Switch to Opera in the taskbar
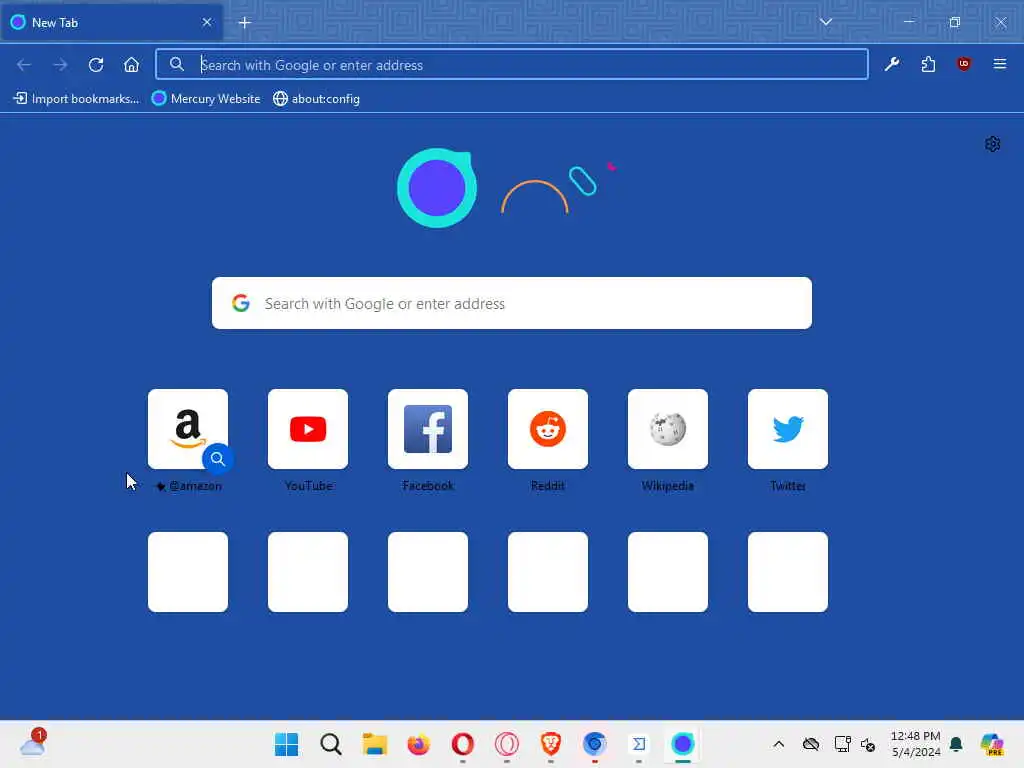This screenshot has height=768, width=1024. click(462, 744)
